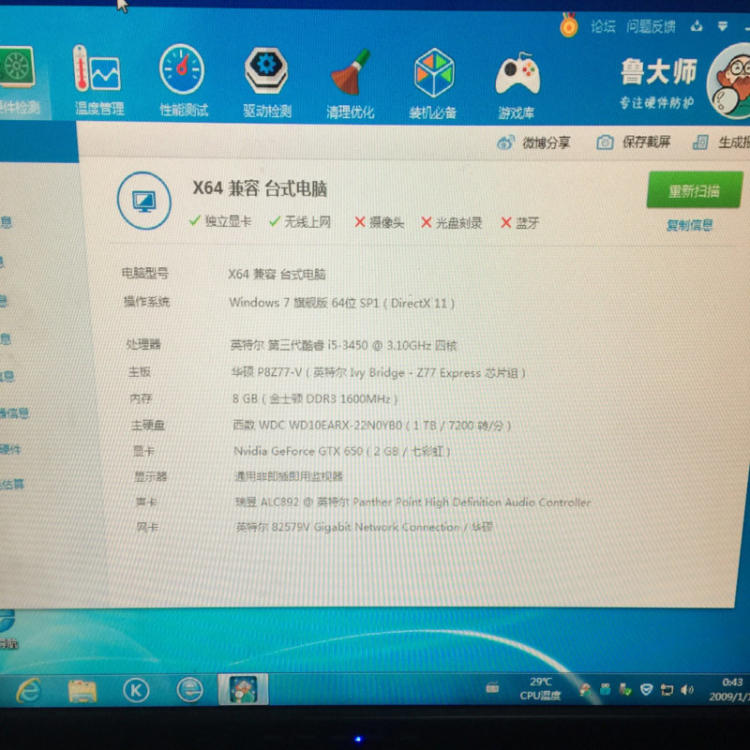Click the green 重新扫描 rescan button
The width and height of the screenshot is (750, 750).
695,190
